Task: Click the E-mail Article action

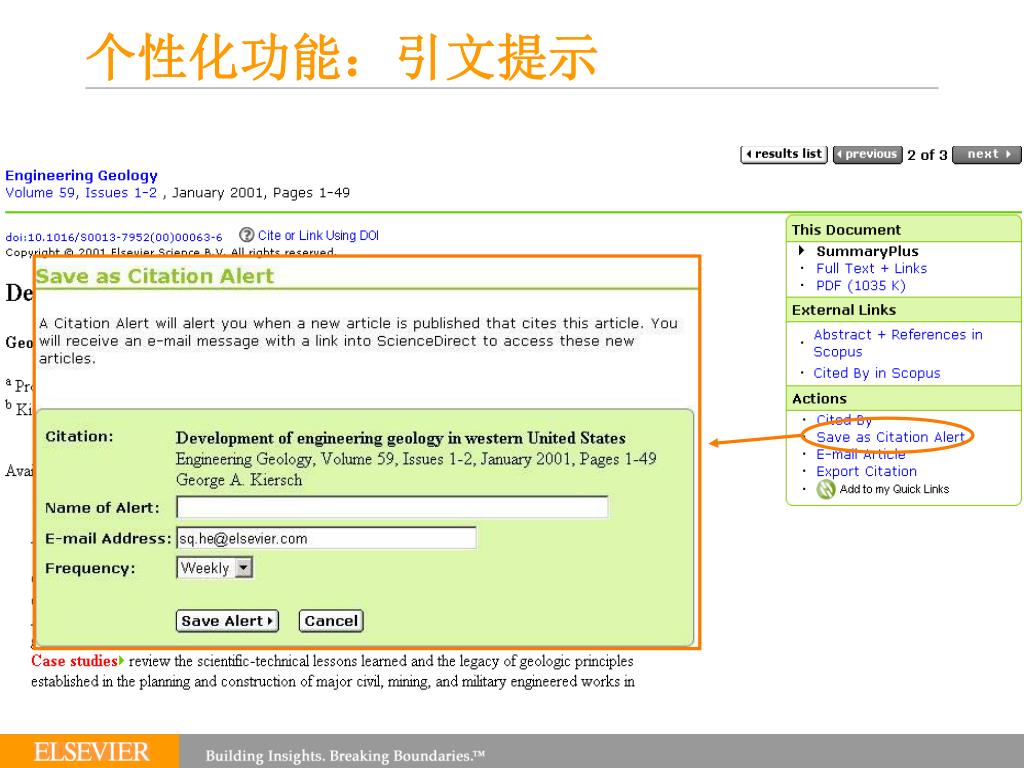Action: (x=861, y=455)
